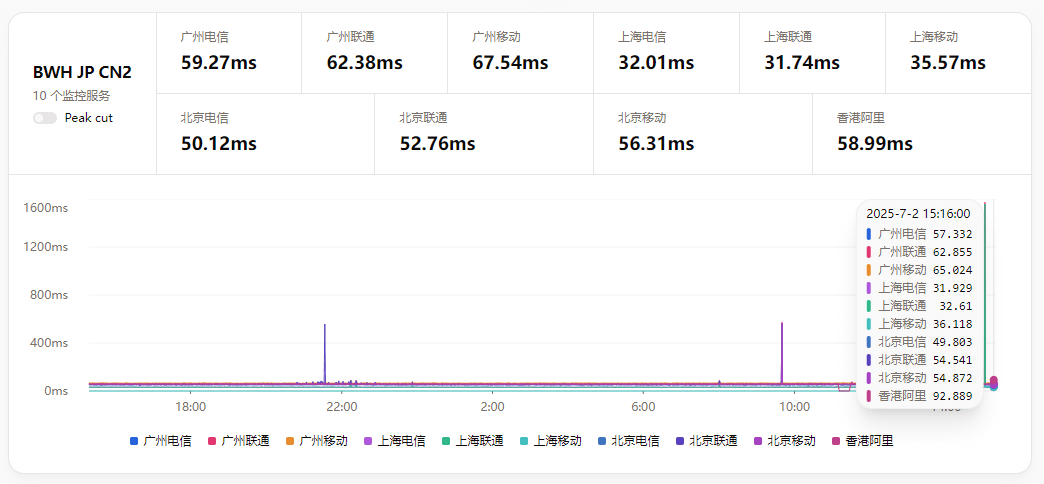Click 广州移动 legend entry below chart
Image resolution: width=1044 pixels, height=484 pixels.
[317, 440]
